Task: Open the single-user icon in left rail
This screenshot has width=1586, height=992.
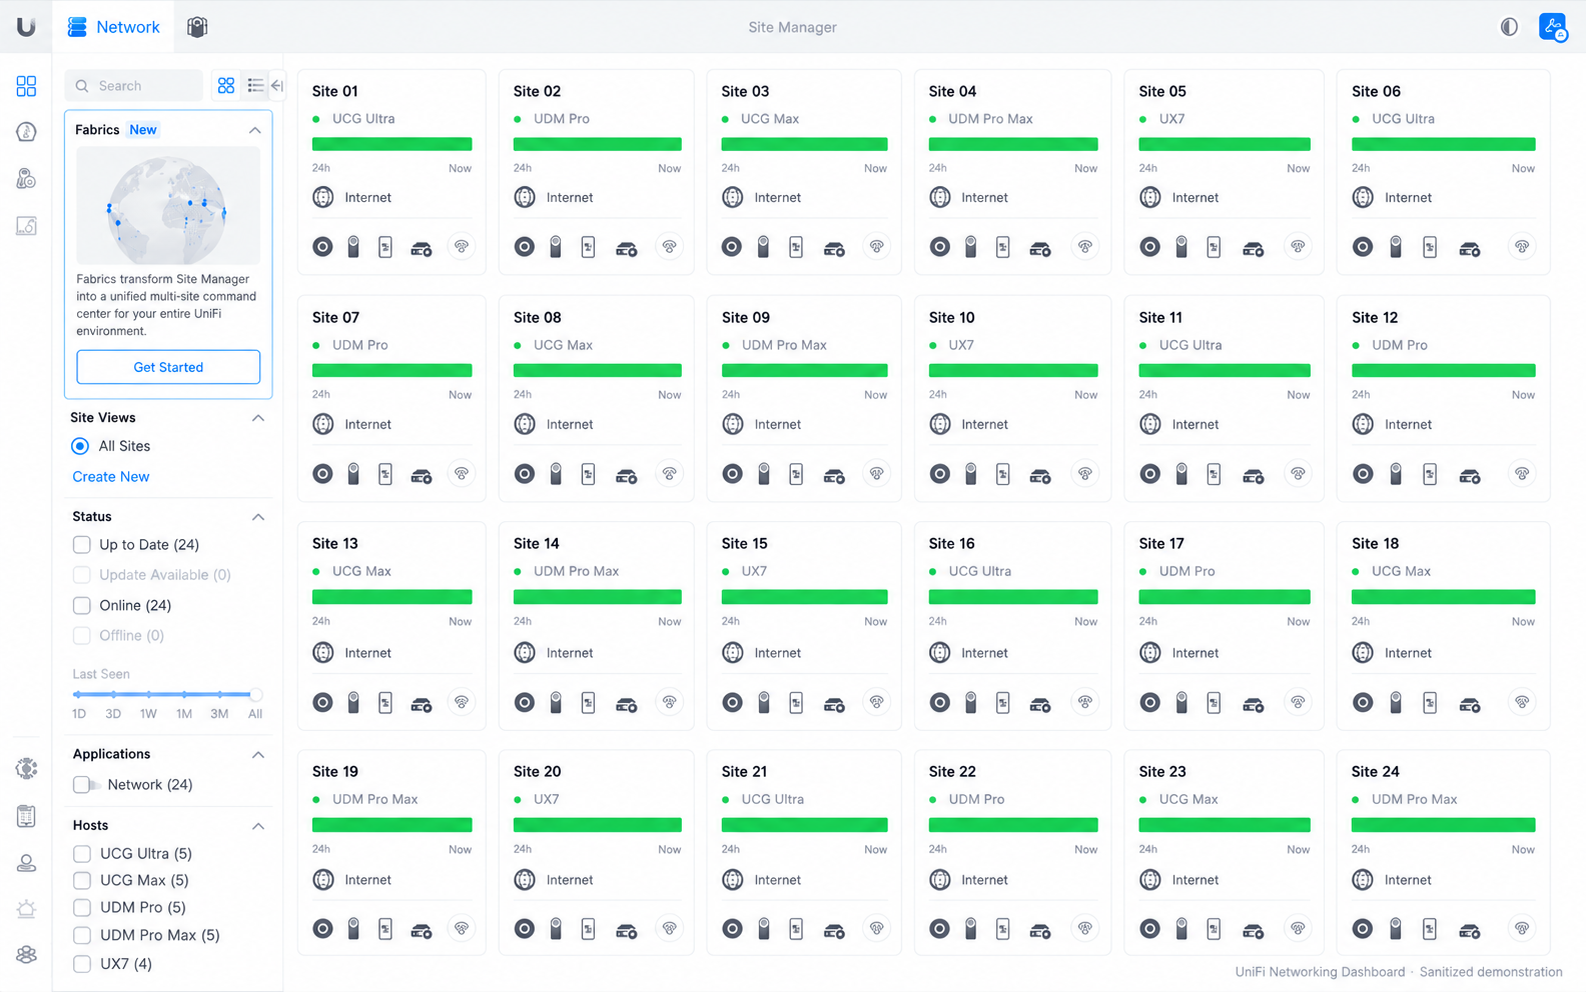Action: (x=26, y=862)
